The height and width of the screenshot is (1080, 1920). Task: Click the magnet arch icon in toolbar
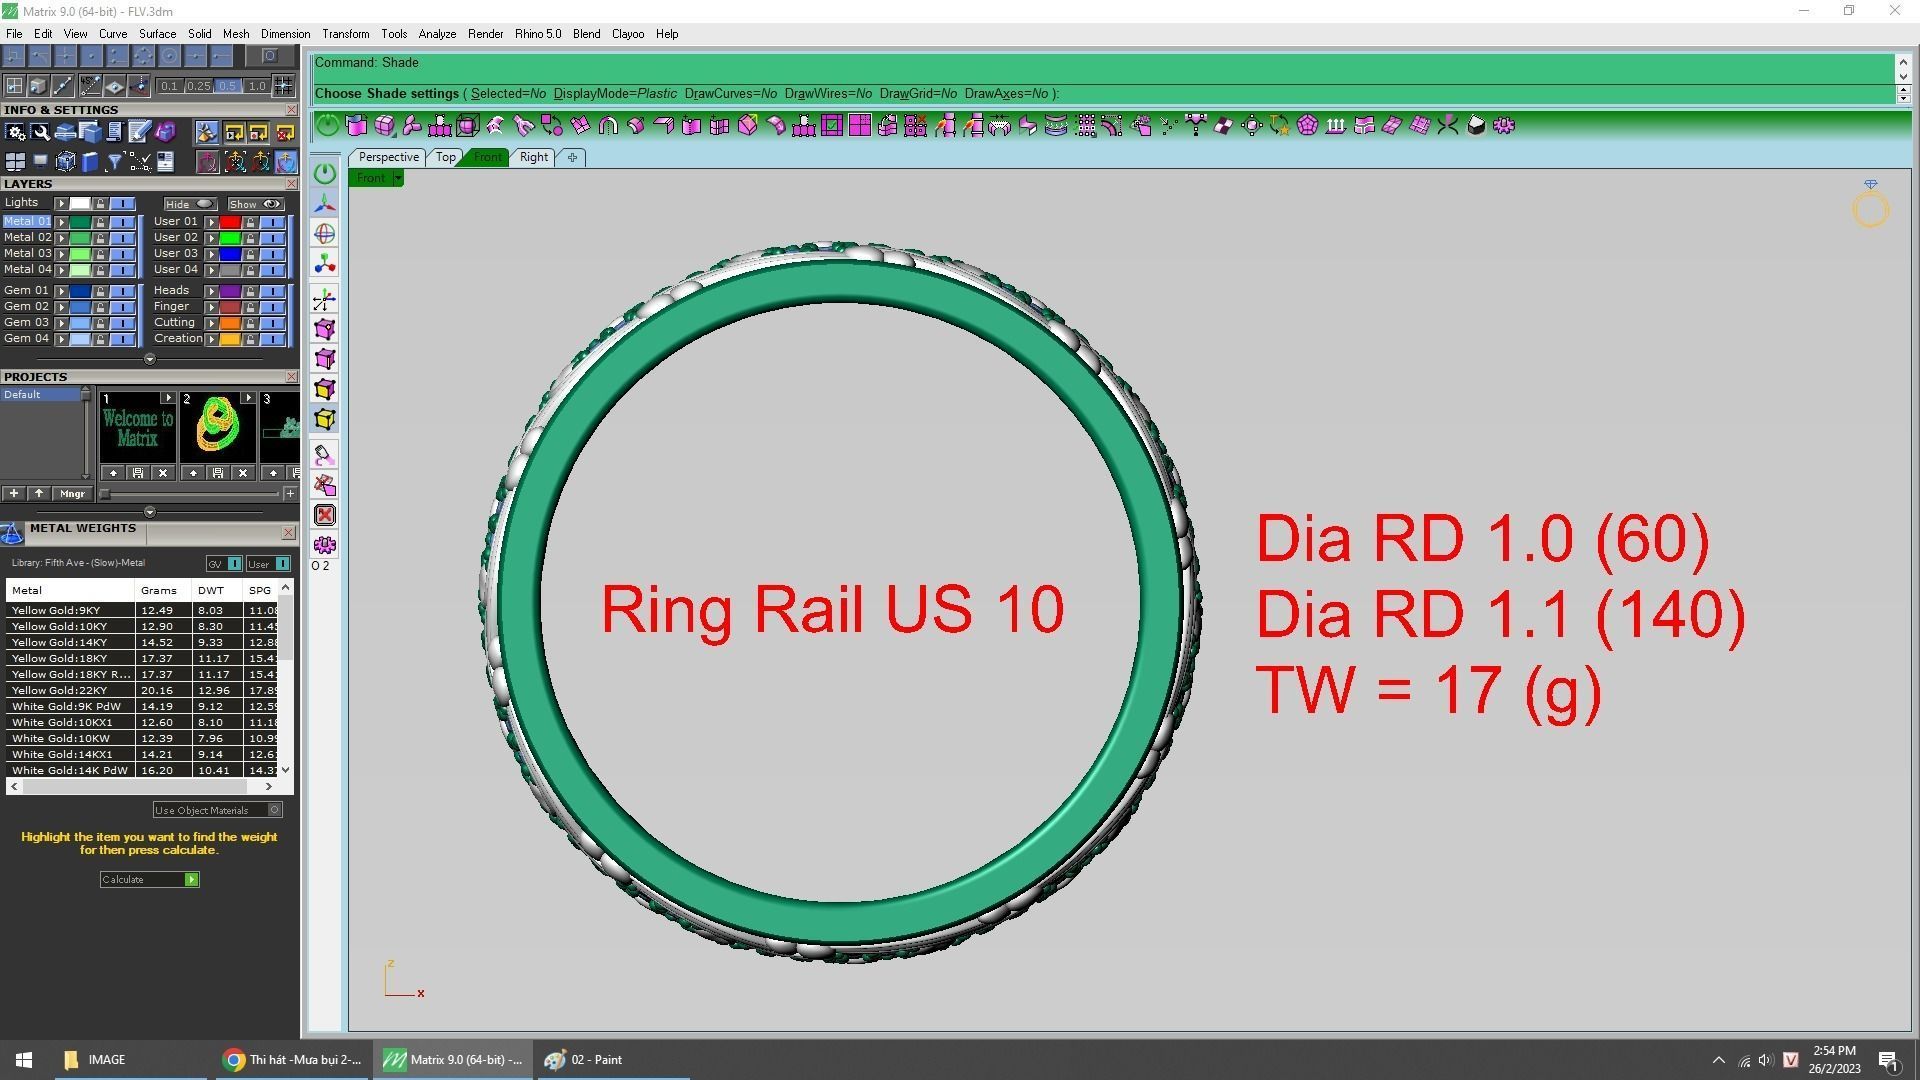tap(607, 125)
